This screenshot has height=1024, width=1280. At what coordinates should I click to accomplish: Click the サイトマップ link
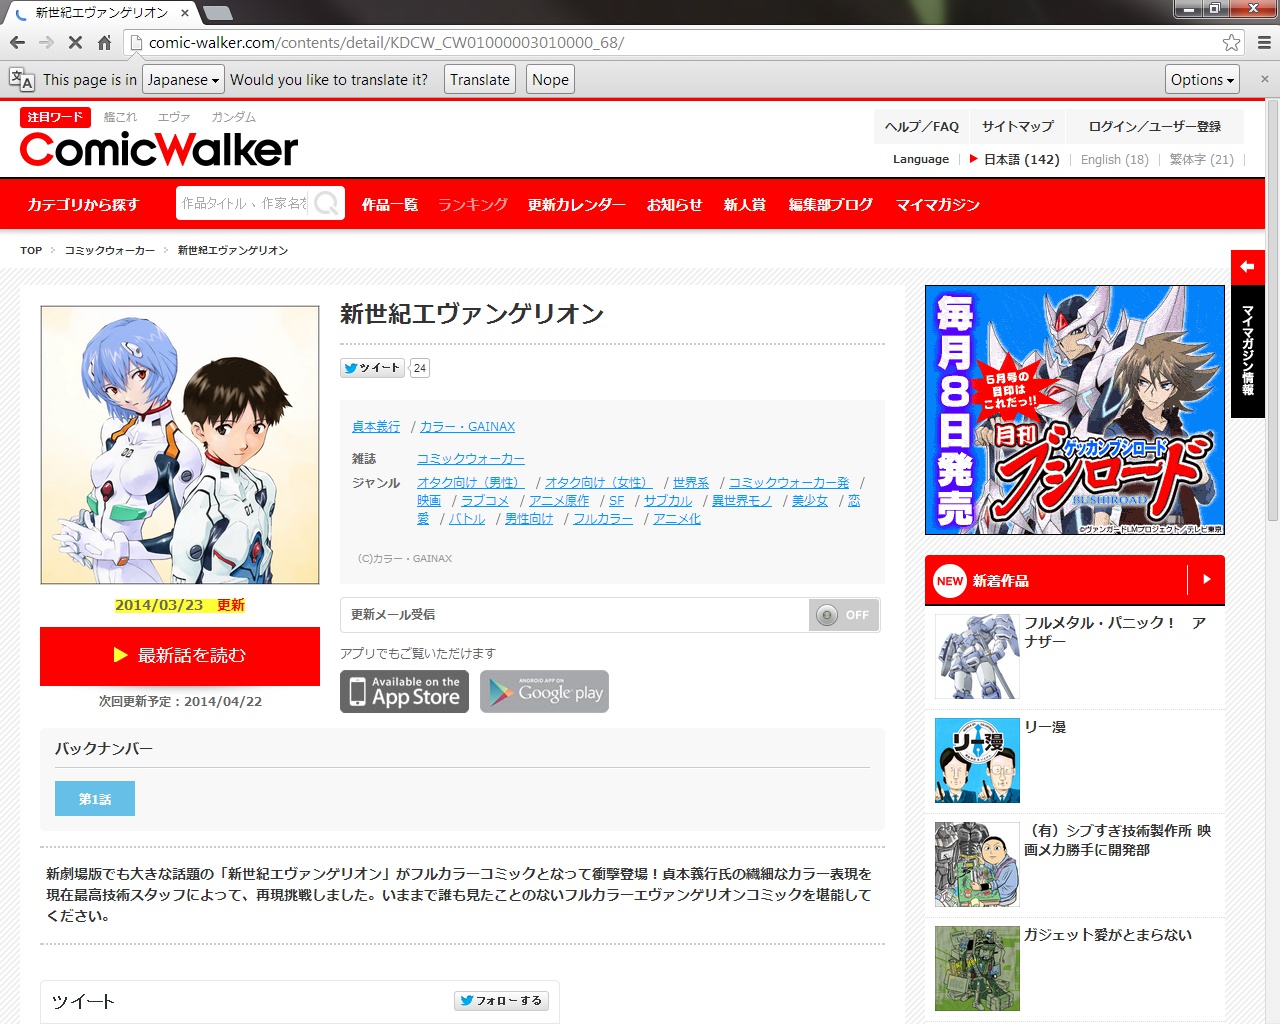(x=1018, y=127)
